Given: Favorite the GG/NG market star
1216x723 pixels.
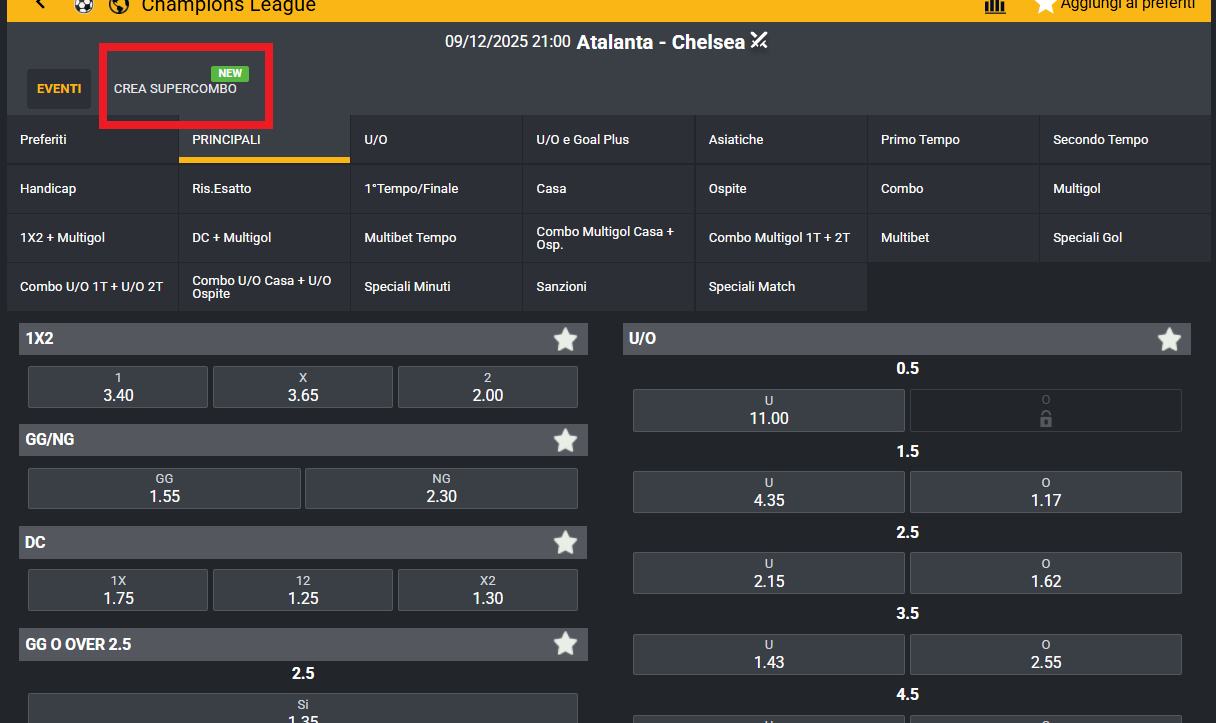Looking at the screenshot, I should [565, 440].
